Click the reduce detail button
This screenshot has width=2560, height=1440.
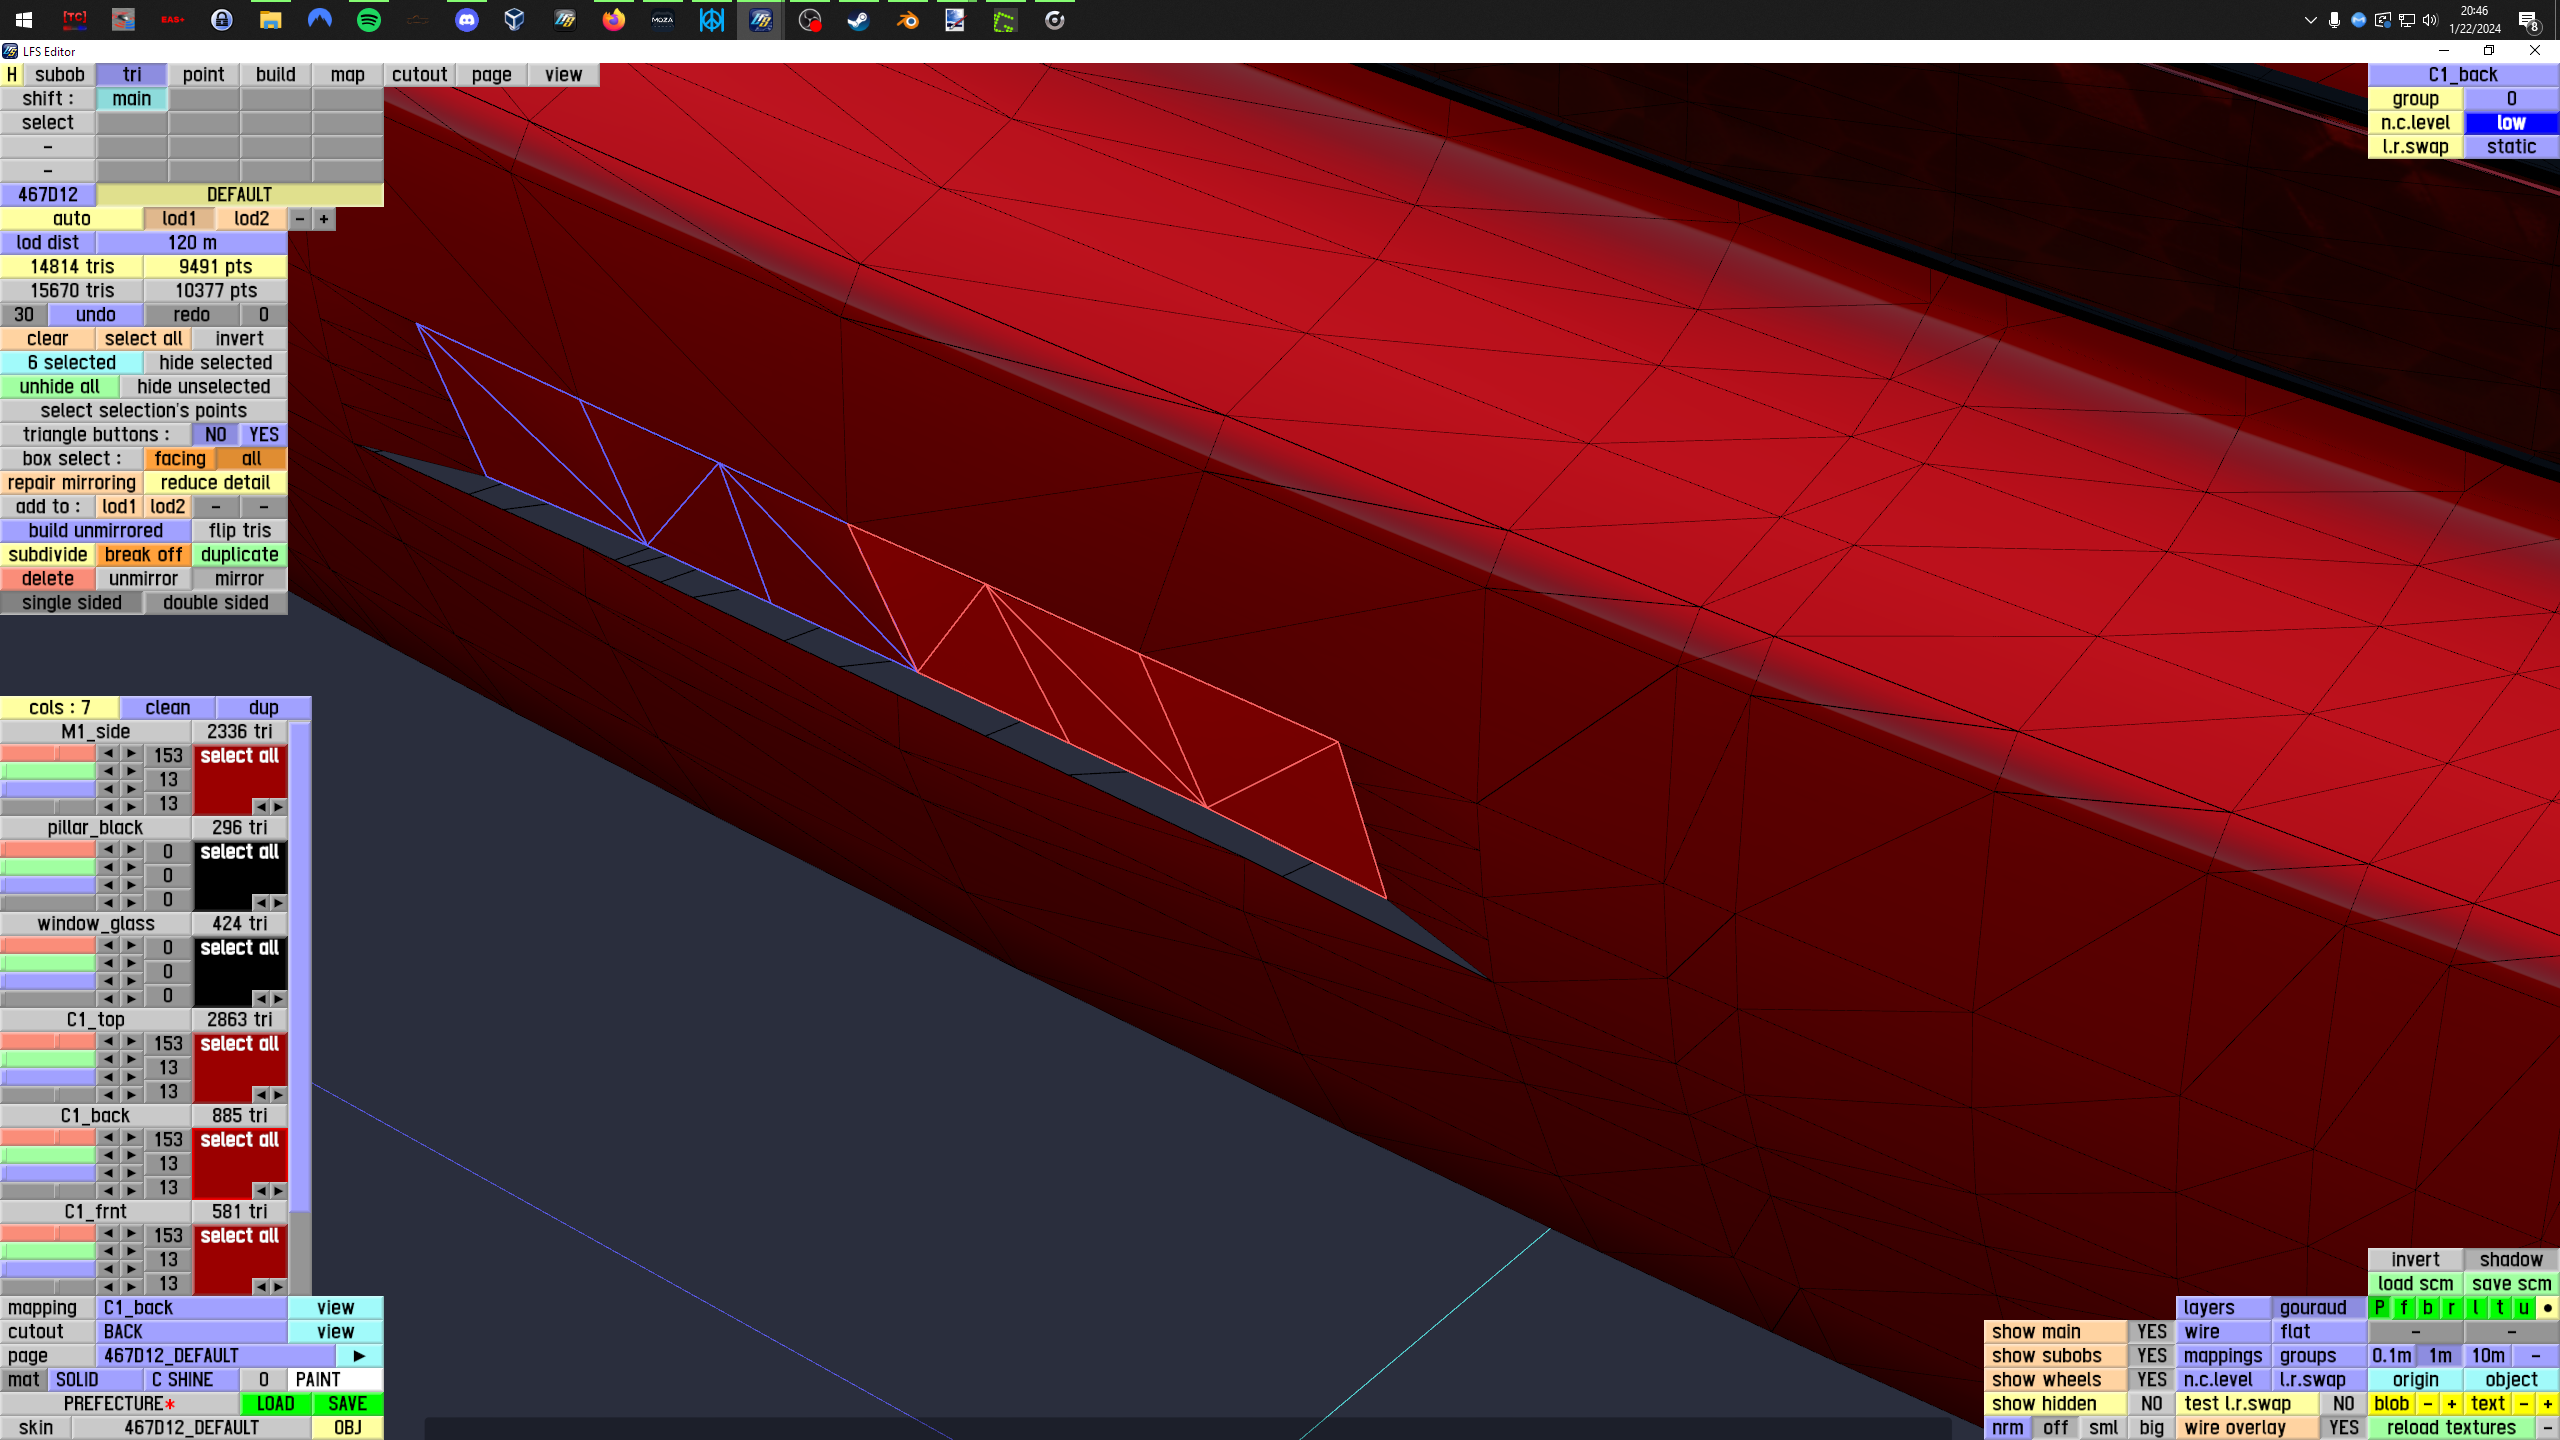pyautogui.click(x=215, y=483)
